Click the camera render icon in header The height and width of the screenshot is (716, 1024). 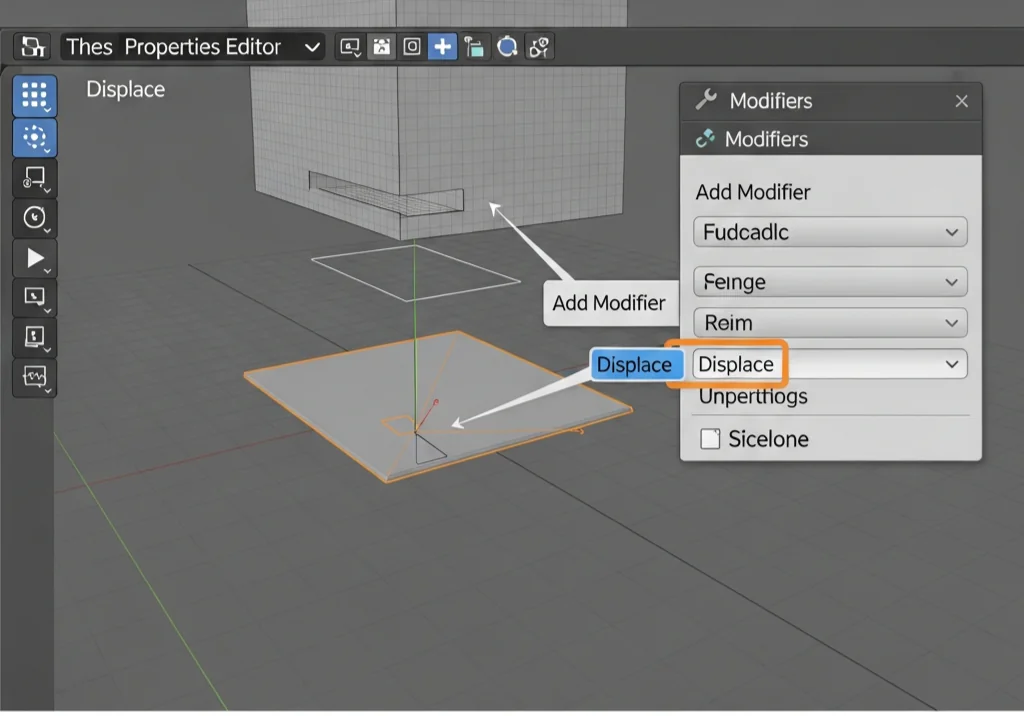point(381,47)
